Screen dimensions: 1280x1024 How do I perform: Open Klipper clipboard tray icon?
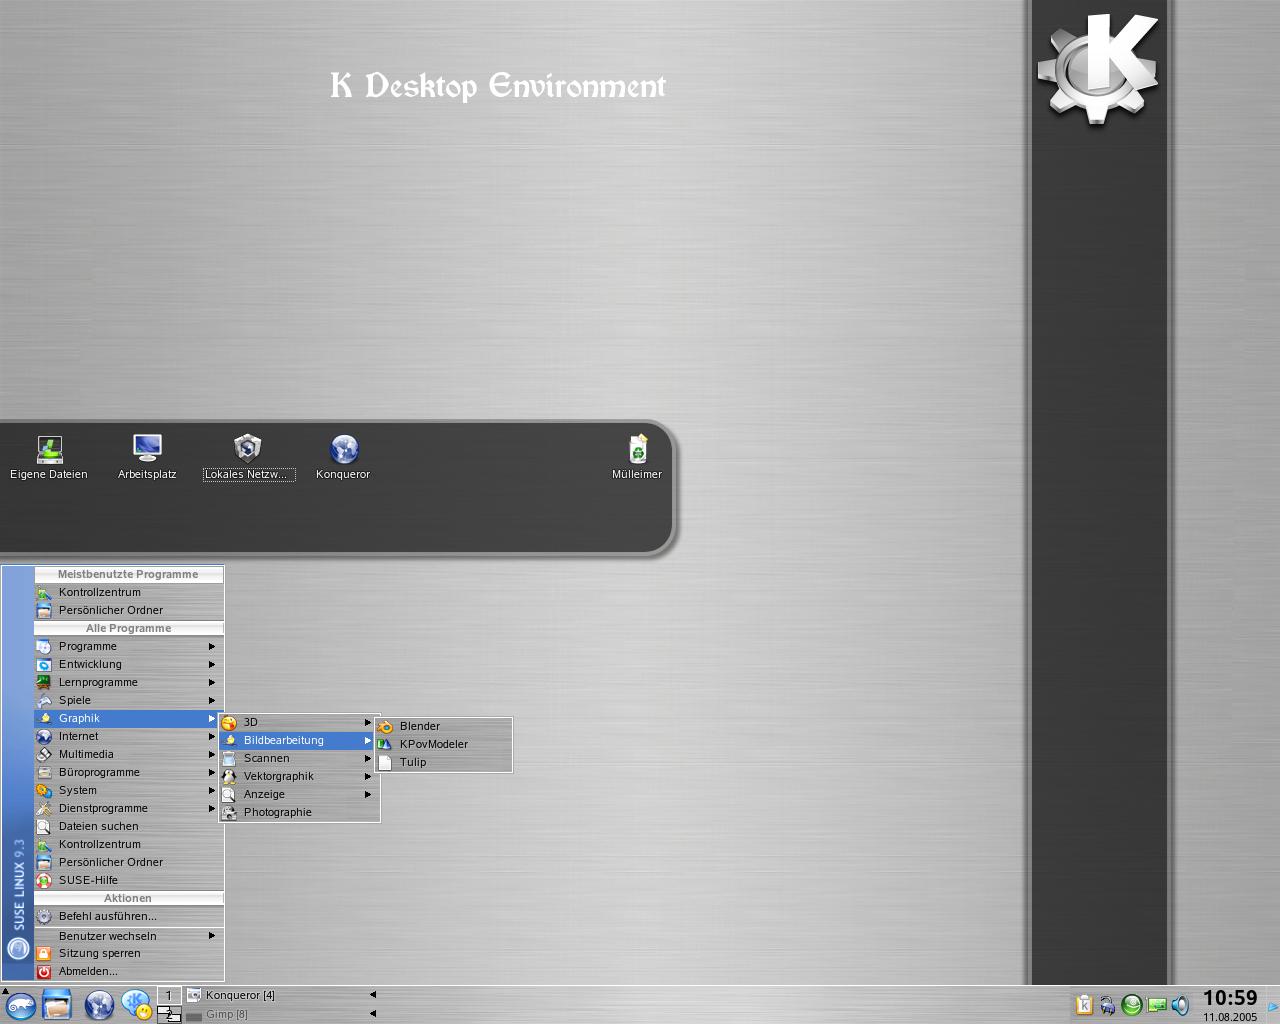[x=1084, y=1005]
